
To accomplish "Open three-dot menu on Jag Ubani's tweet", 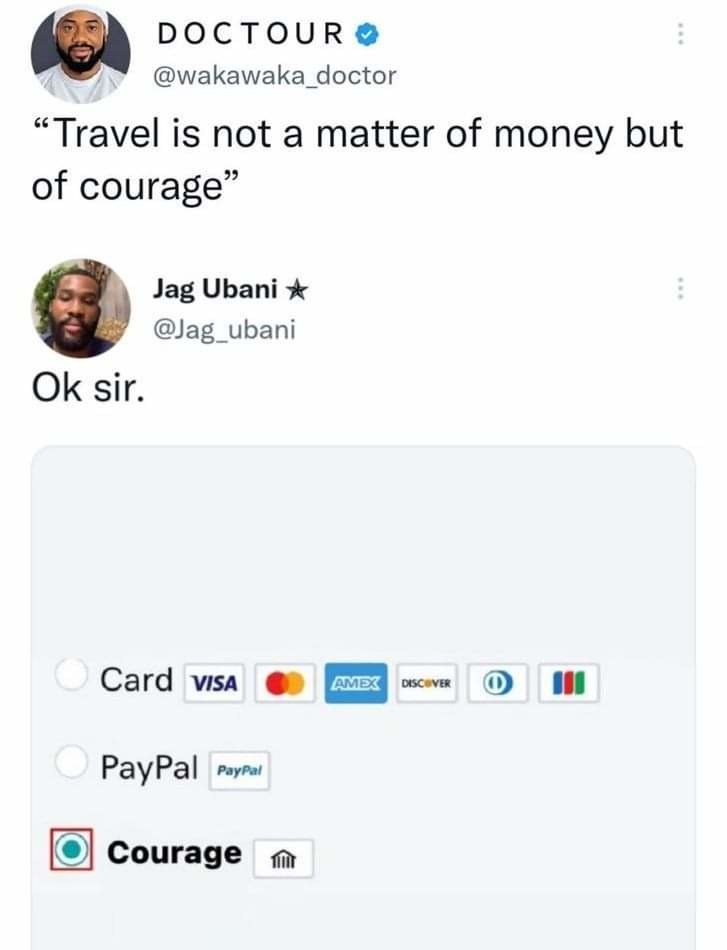I will click(x=680, y=288).
